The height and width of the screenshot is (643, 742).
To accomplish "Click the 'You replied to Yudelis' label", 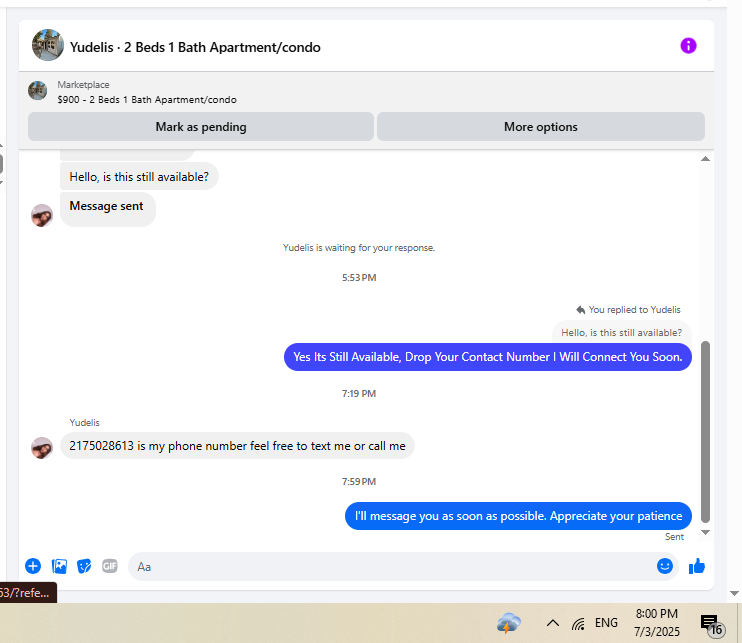I will coord(634,309).
